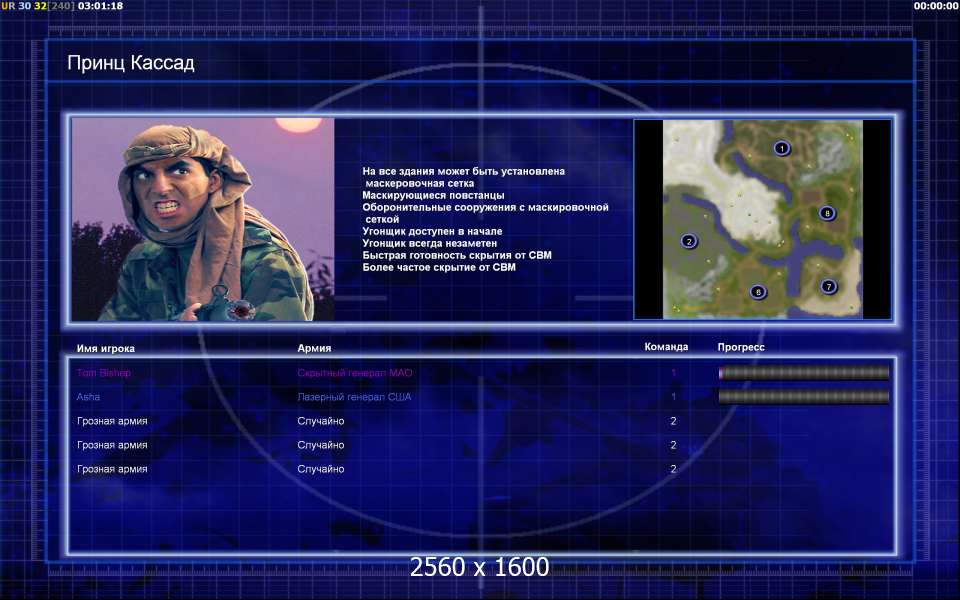Click the 00:00:00 game timer
Image resolution: width=960 pixels, height=600 pixels.
point(936,6)
